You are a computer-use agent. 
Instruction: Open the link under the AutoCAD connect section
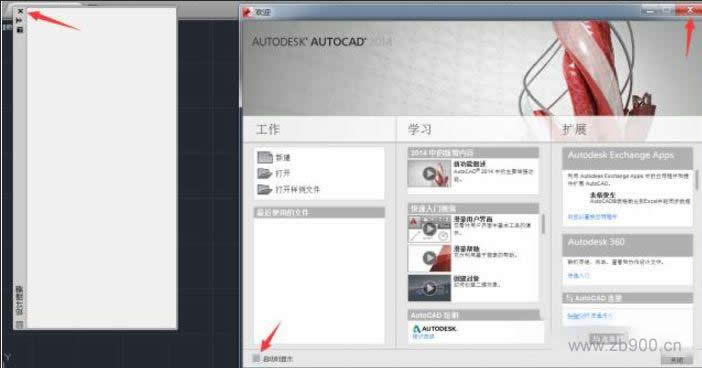pyautogui.click(x=589, y=316)
